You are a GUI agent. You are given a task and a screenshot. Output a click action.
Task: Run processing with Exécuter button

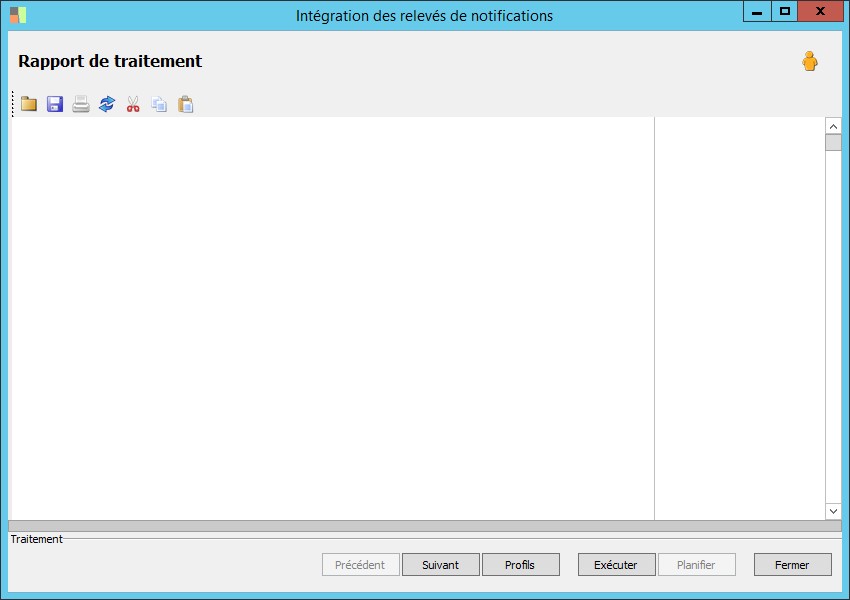pyautogui.click(x=616, y=565)
